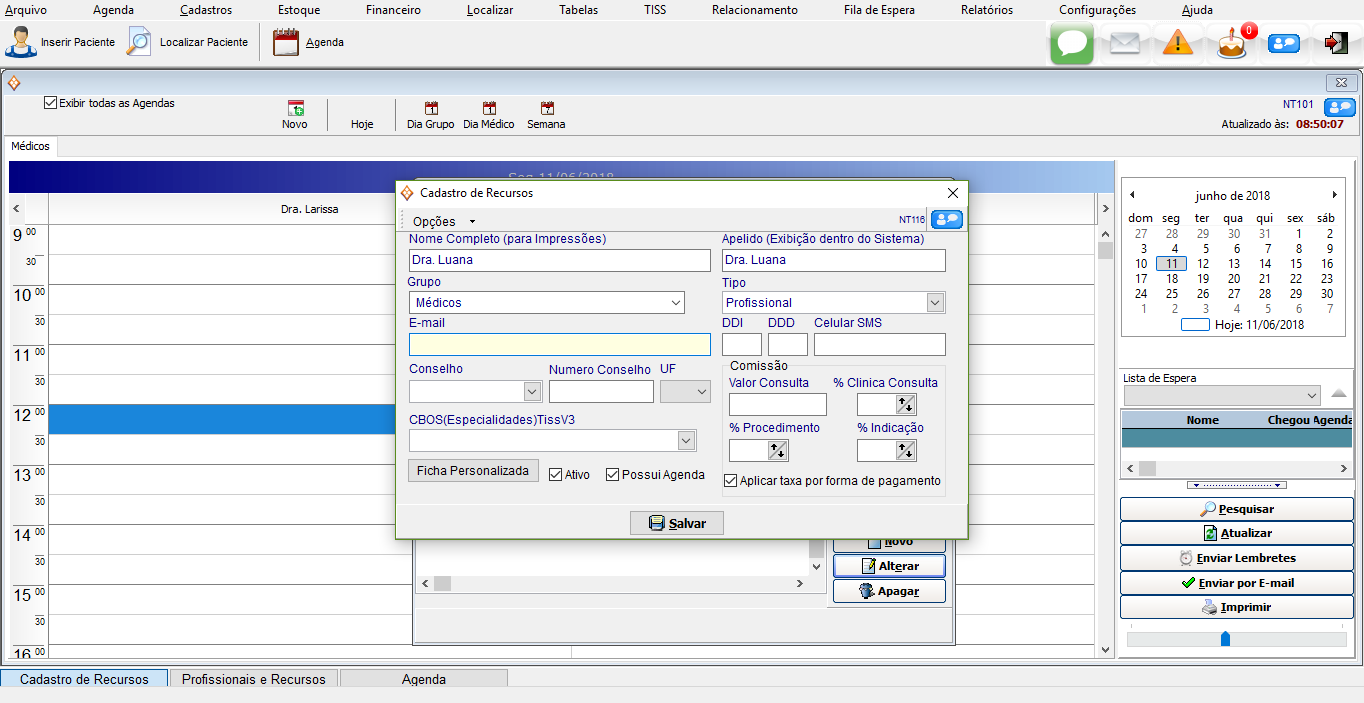Image resolution: width=1364 pixels, height=703 pixels.
Task: Open the green chat bubble icon
Action: coord(1071,44)
